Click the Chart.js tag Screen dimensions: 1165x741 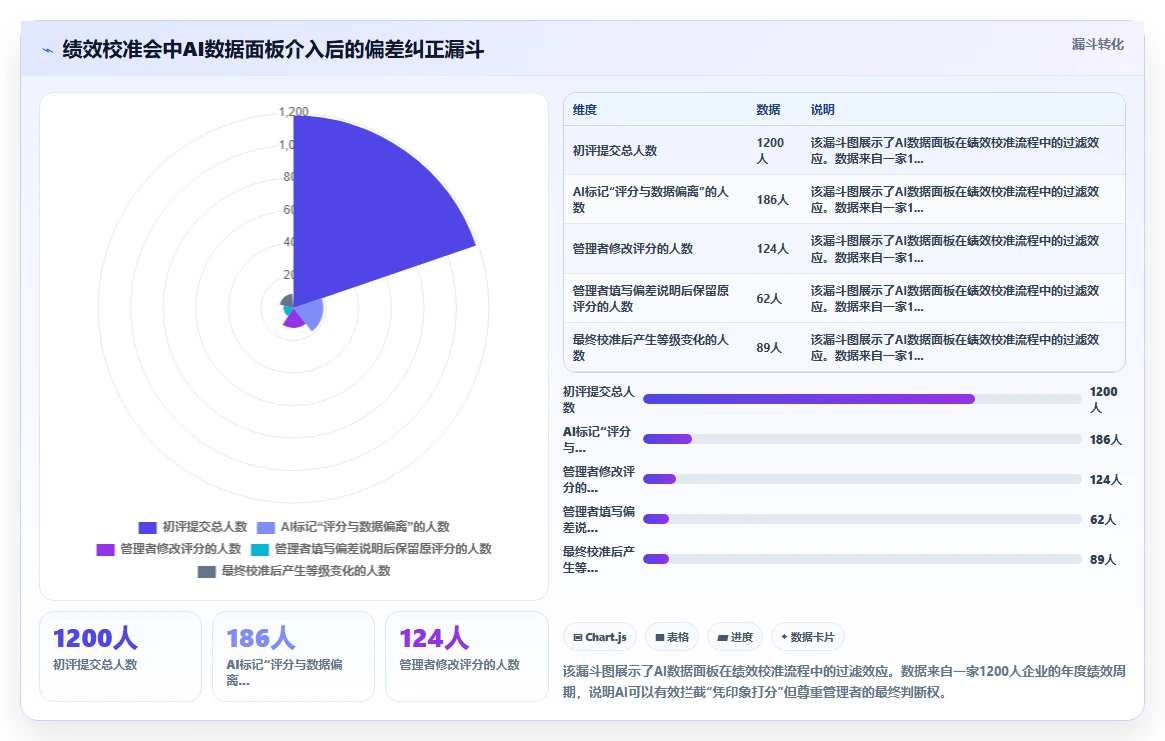coord(600,637)
